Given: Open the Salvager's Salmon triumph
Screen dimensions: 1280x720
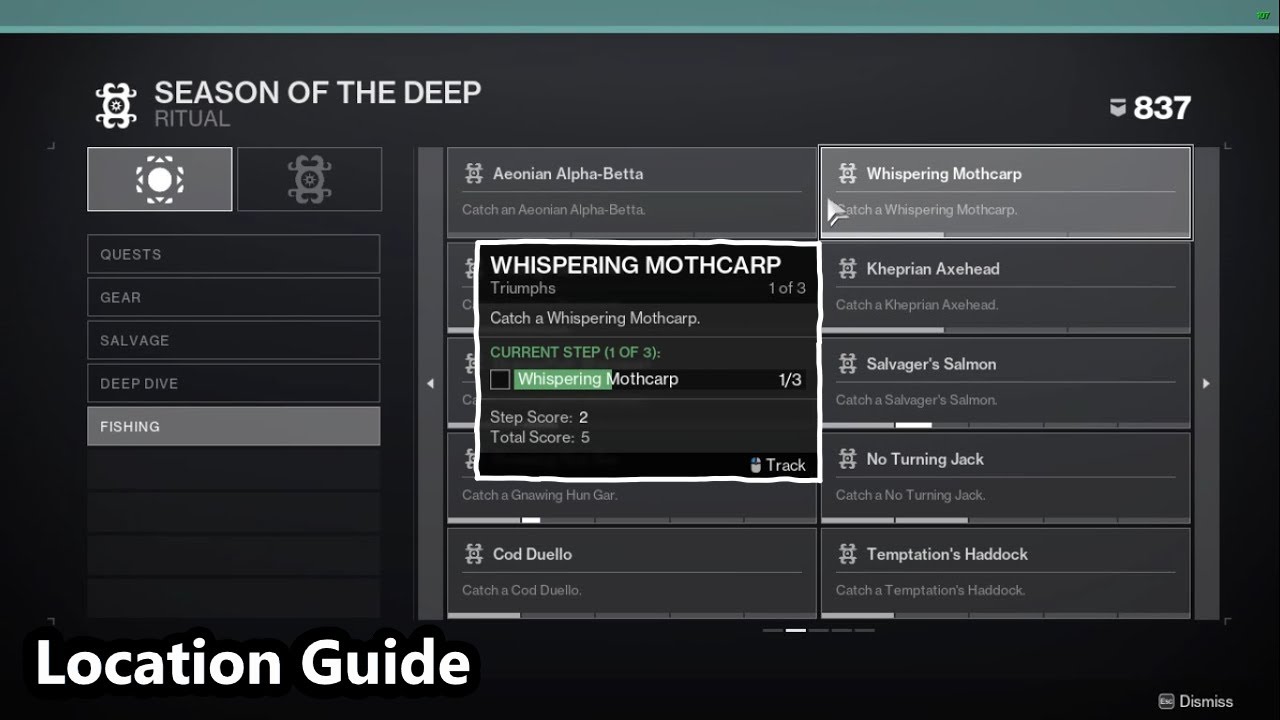Looking at the screenshot, I should tap(1005, 382).
